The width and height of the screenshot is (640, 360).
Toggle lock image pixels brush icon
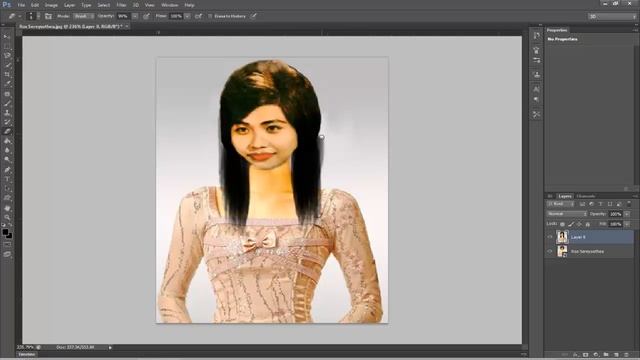[571, 224]
